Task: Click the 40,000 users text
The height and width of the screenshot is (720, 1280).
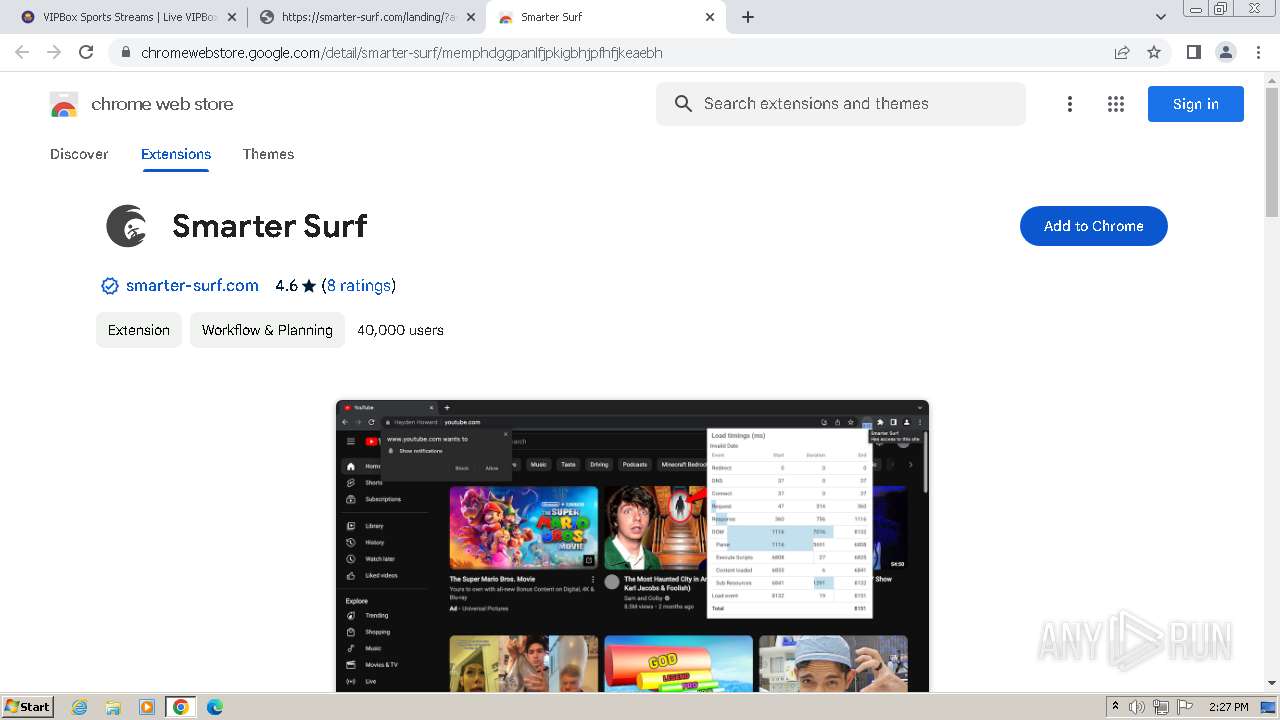Action: pyautogui.click(x=400, y=330)
